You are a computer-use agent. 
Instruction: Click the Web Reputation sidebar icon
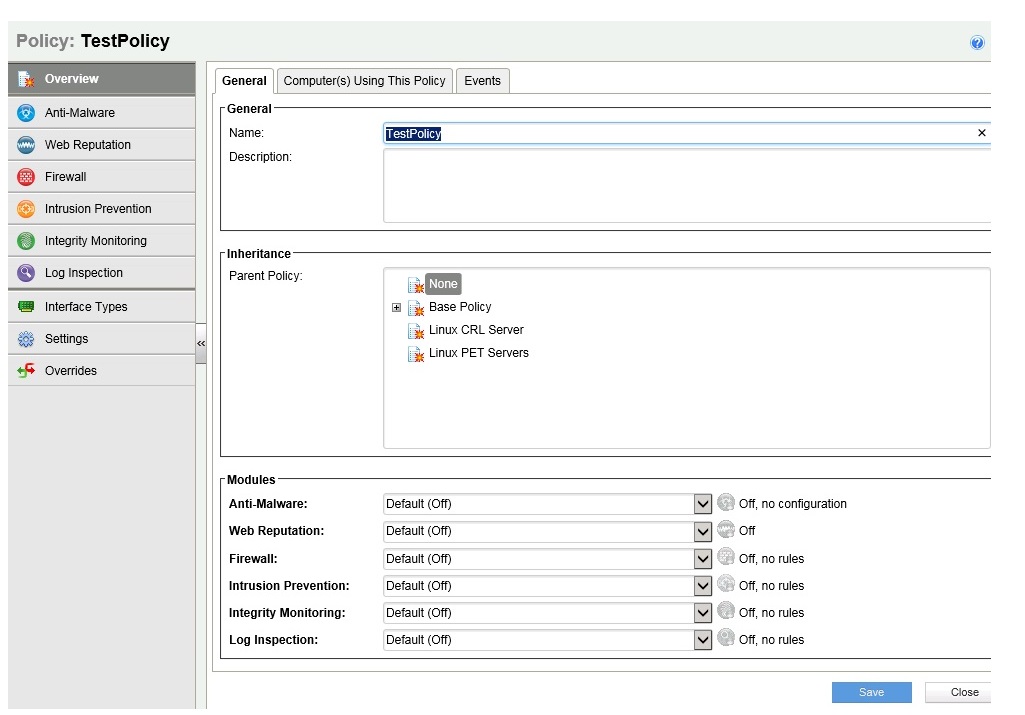(x=26, y=145)
